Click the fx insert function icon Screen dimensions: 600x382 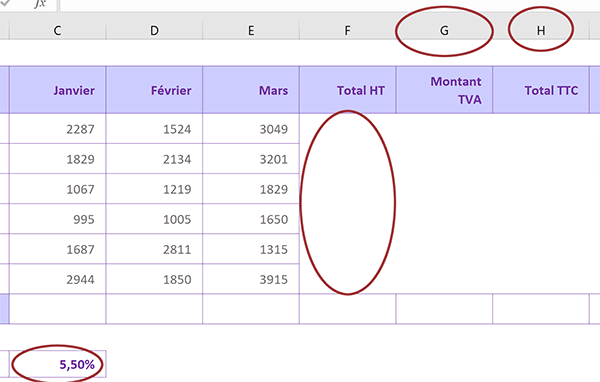point(39,4)
